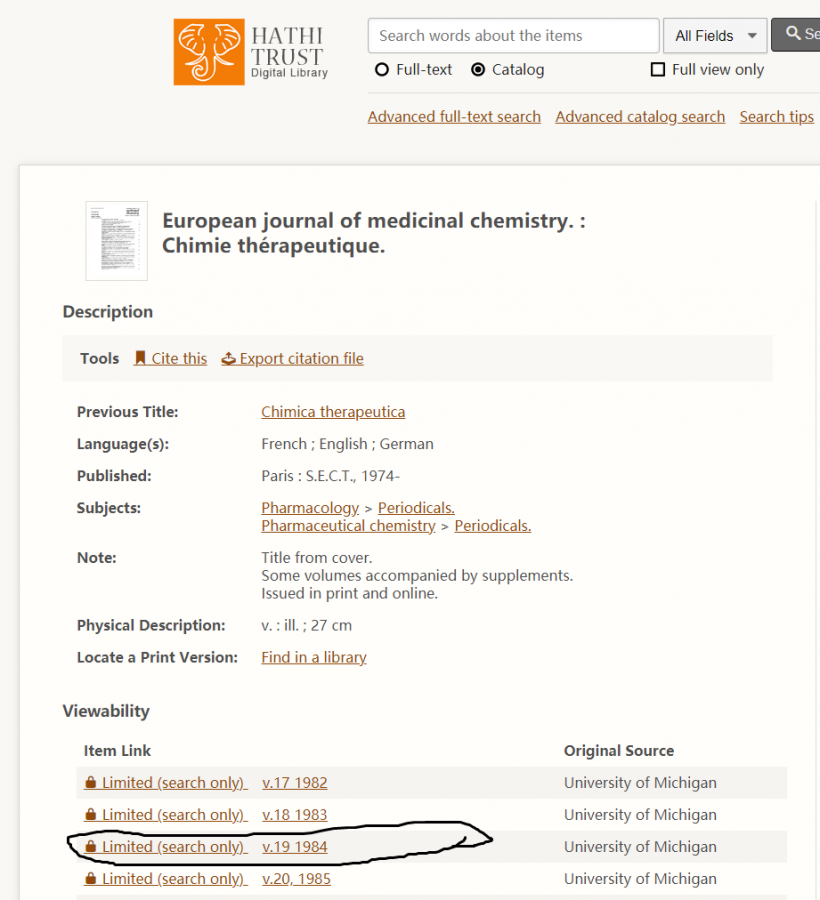
Task: Focus the search words input field
Action: coord(513,36)
